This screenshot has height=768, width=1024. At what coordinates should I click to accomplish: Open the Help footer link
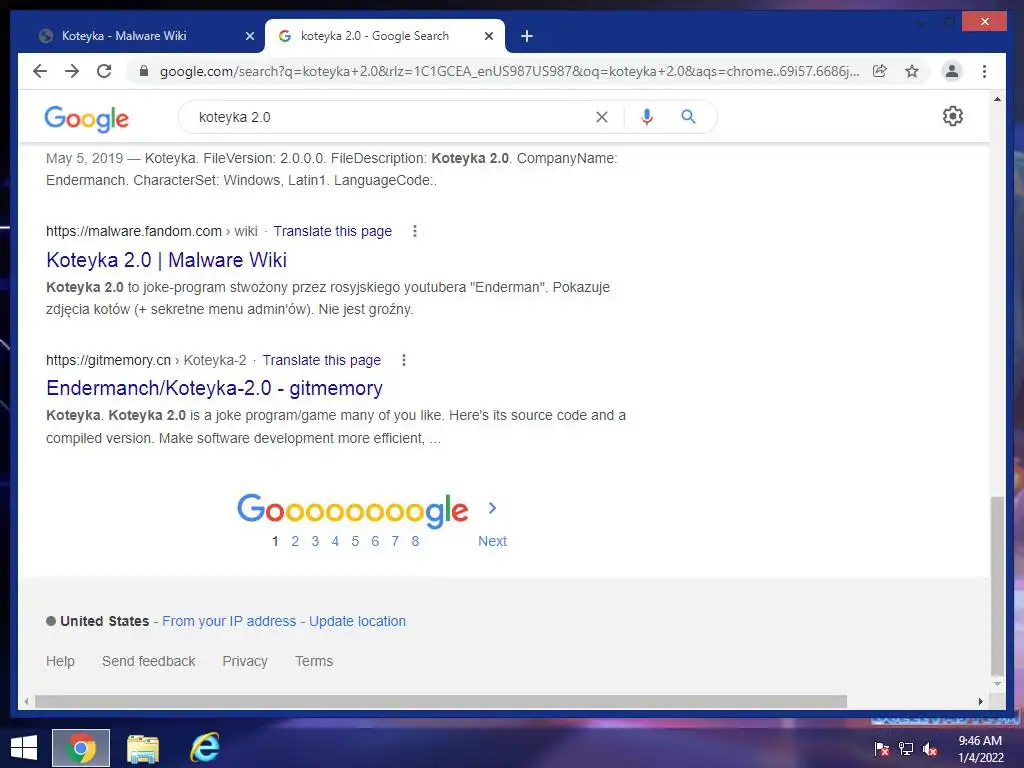pyautogui.click(x=60, y=661)
